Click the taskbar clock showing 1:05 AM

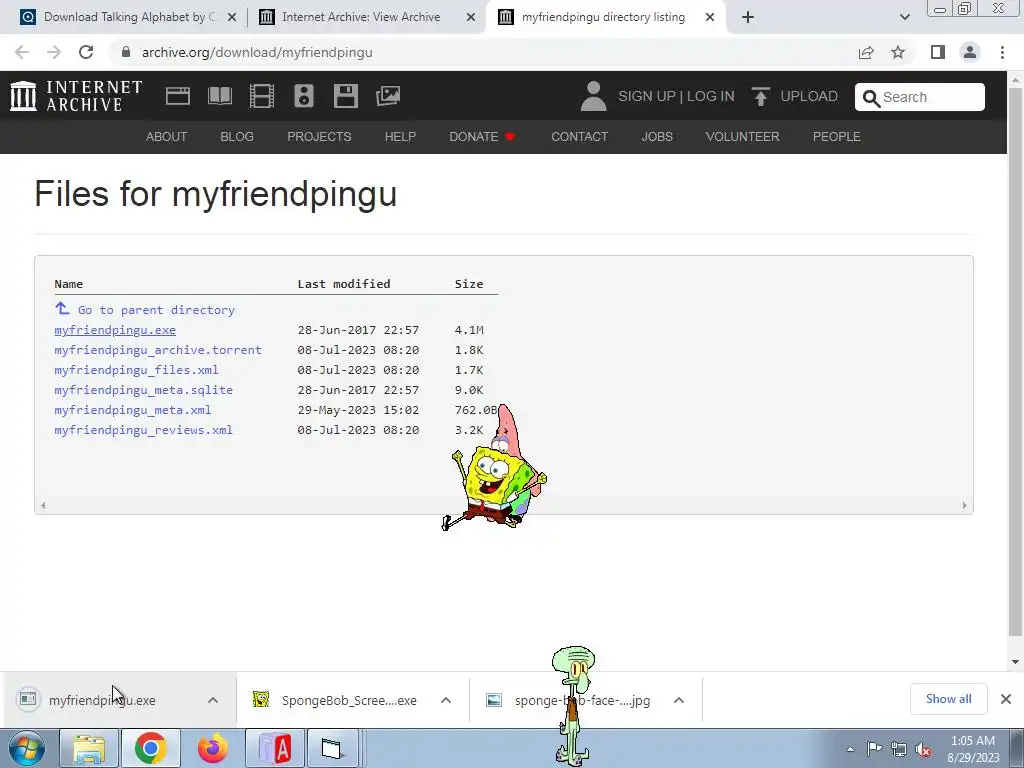click(x=973, y=749)
